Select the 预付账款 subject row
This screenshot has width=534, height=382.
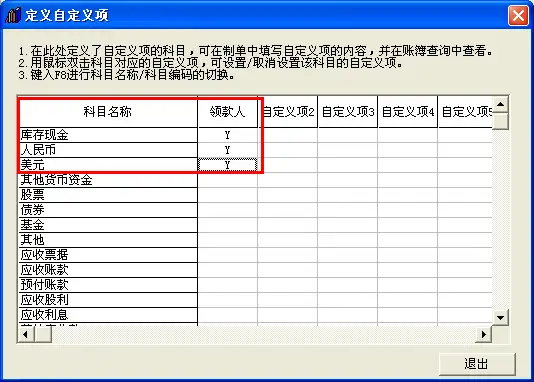click(x=108, y=285)
